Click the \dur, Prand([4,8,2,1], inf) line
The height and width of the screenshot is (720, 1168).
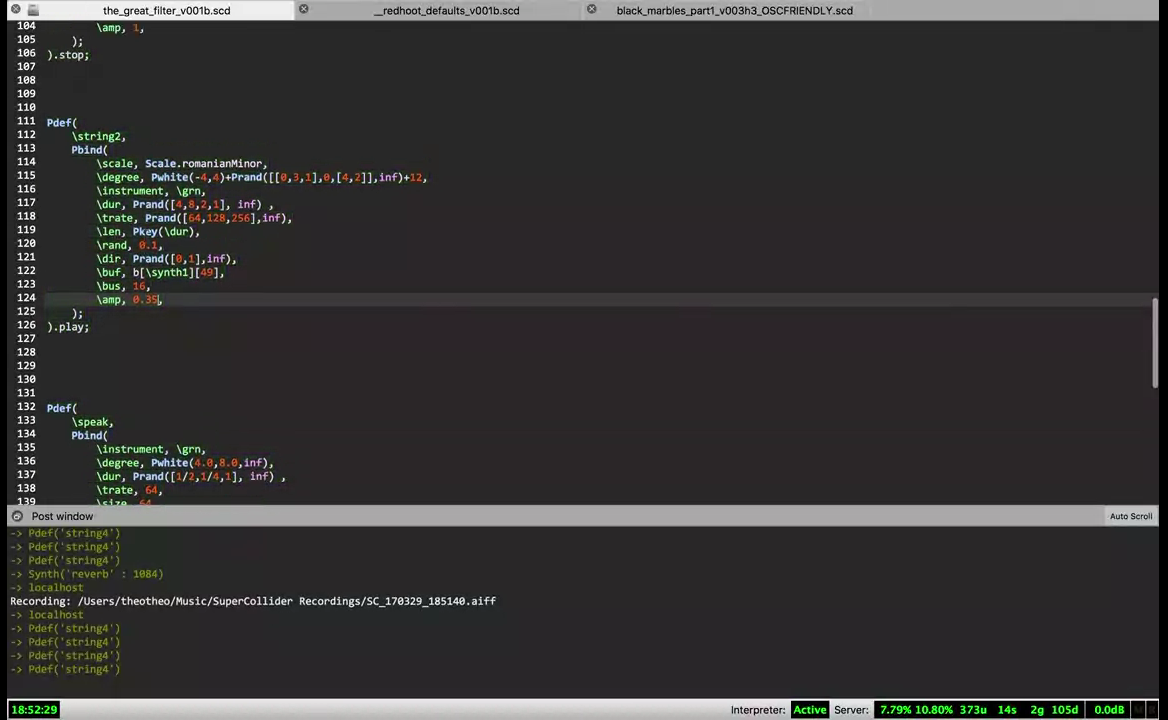[185, 204]
